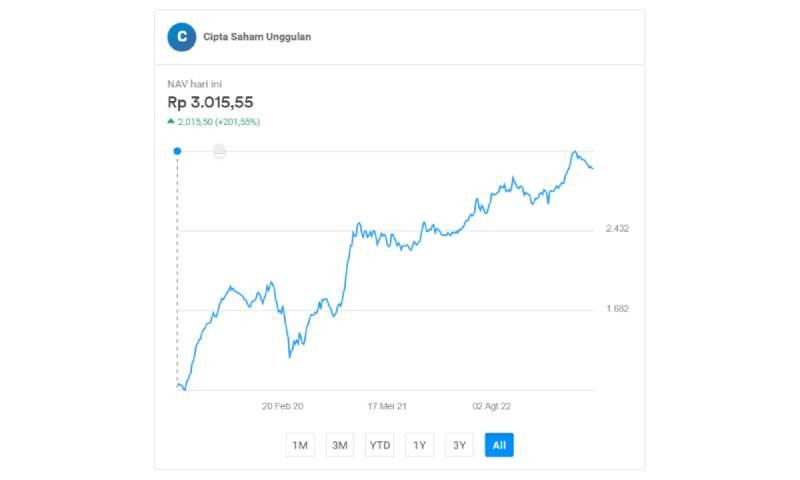
Task: Click the gray chart slider handle
Action: click(219, 151)
